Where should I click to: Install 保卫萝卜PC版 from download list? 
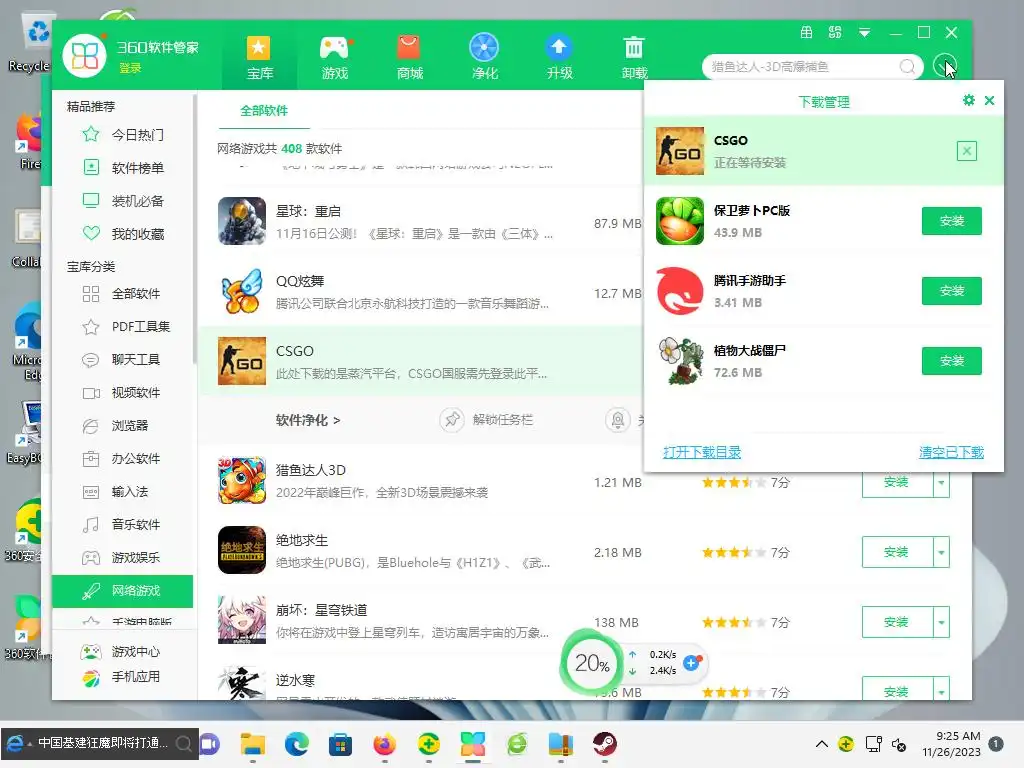(x=952, y=221)
